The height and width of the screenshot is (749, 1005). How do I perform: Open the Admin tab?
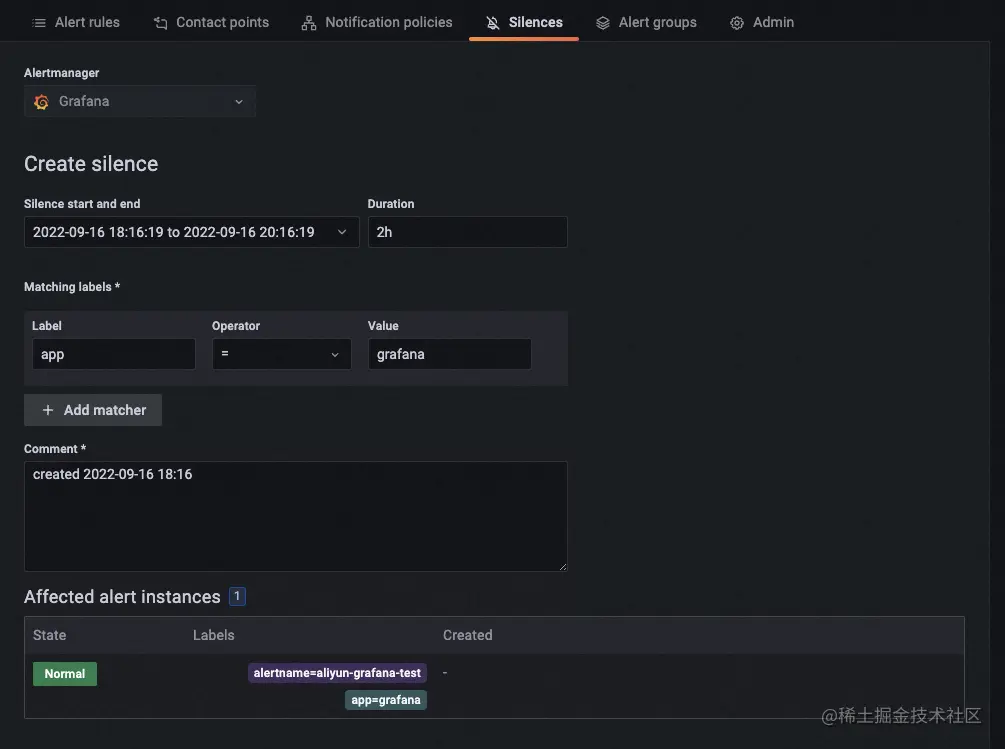tap(761, 22)
